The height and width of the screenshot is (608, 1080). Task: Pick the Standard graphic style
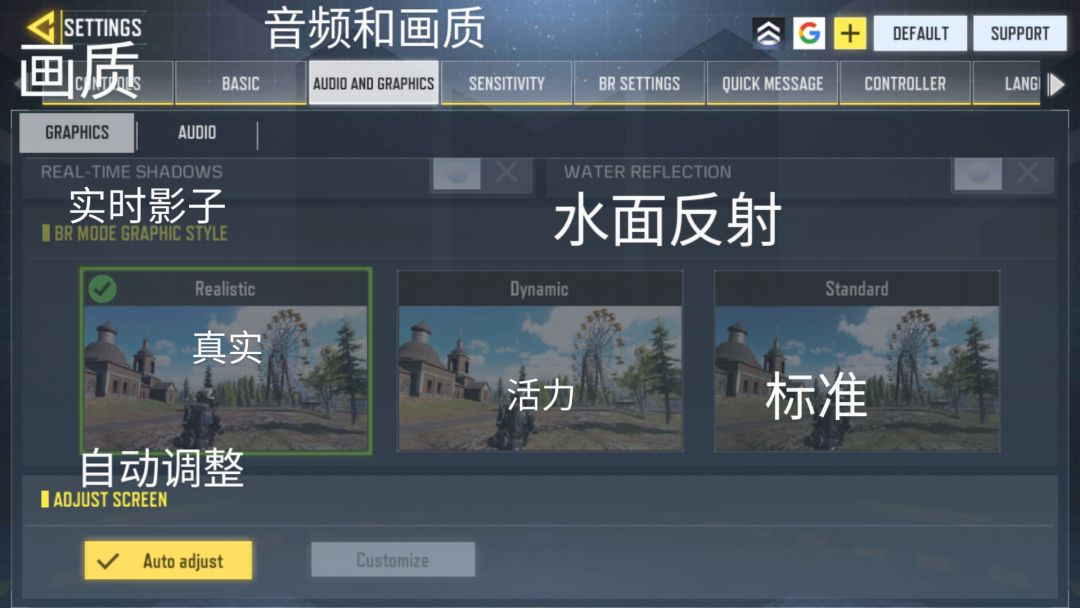click(857, 361)
